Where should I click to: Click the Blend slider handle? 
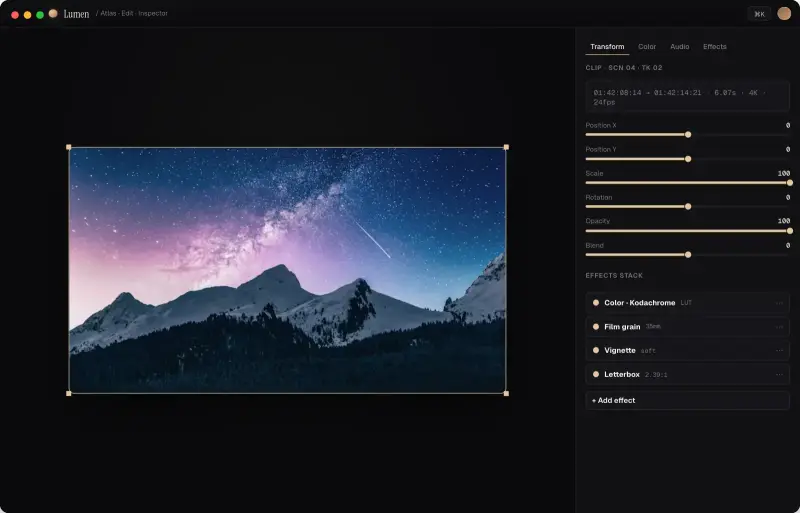pos(688,255)
